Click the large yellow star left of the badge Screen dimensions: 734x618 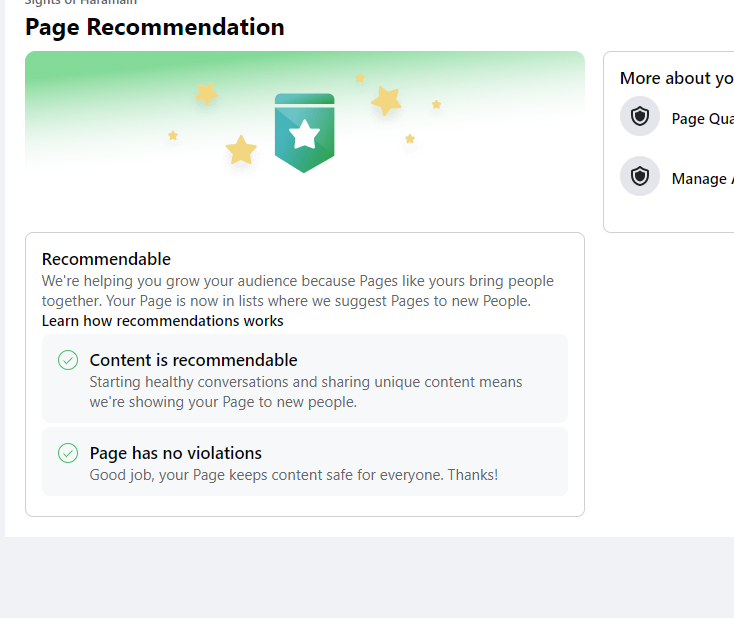tap(241, 150)
